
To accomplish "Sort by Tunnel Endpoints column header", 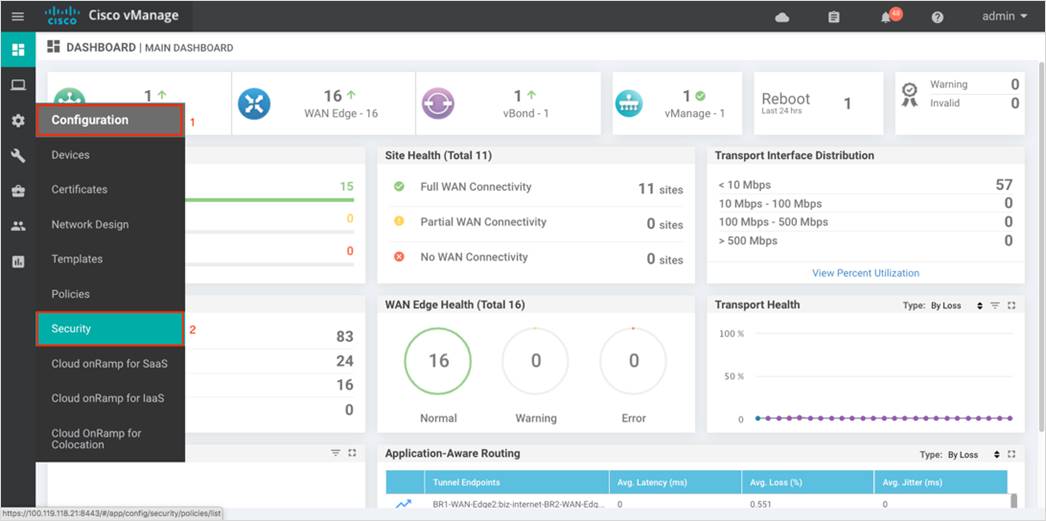I will [517, 482].
